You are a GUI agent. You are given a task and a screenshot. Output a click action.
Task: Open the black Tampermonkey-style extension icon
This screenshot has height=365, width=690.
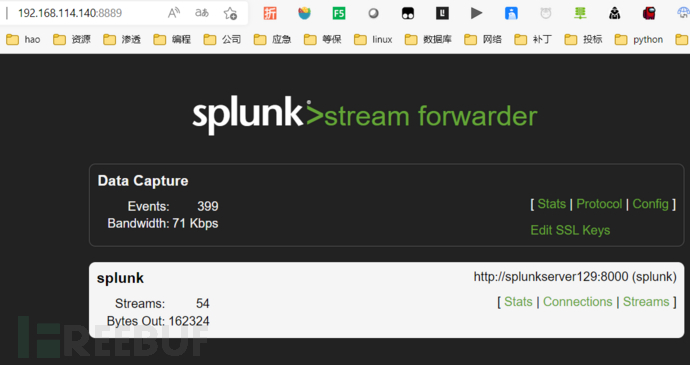pos(408,13)
